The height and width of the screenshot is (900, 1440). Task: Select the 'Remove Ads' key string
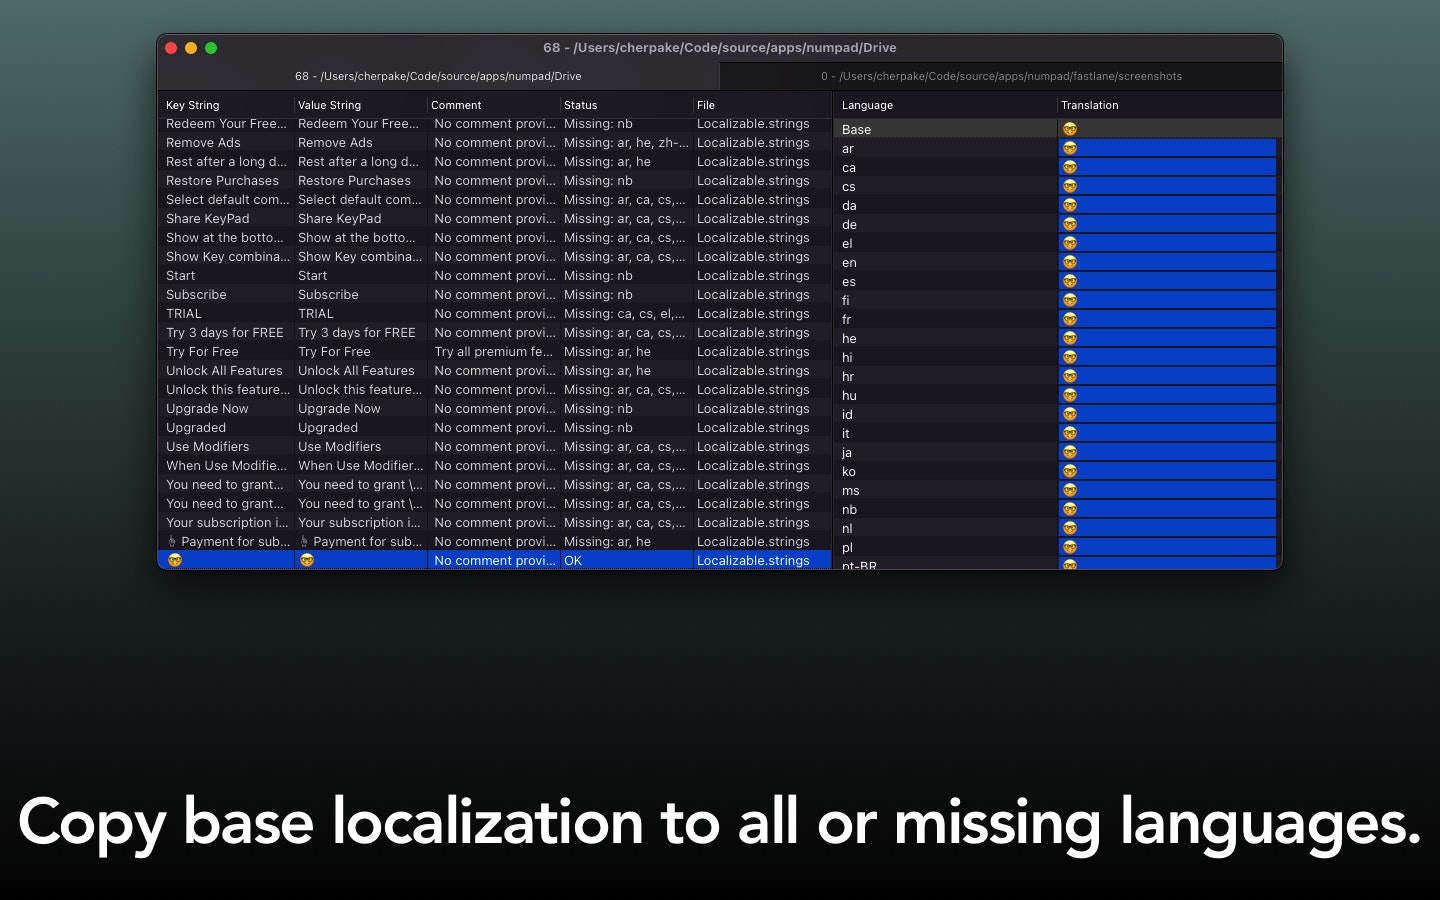(203, 143)
